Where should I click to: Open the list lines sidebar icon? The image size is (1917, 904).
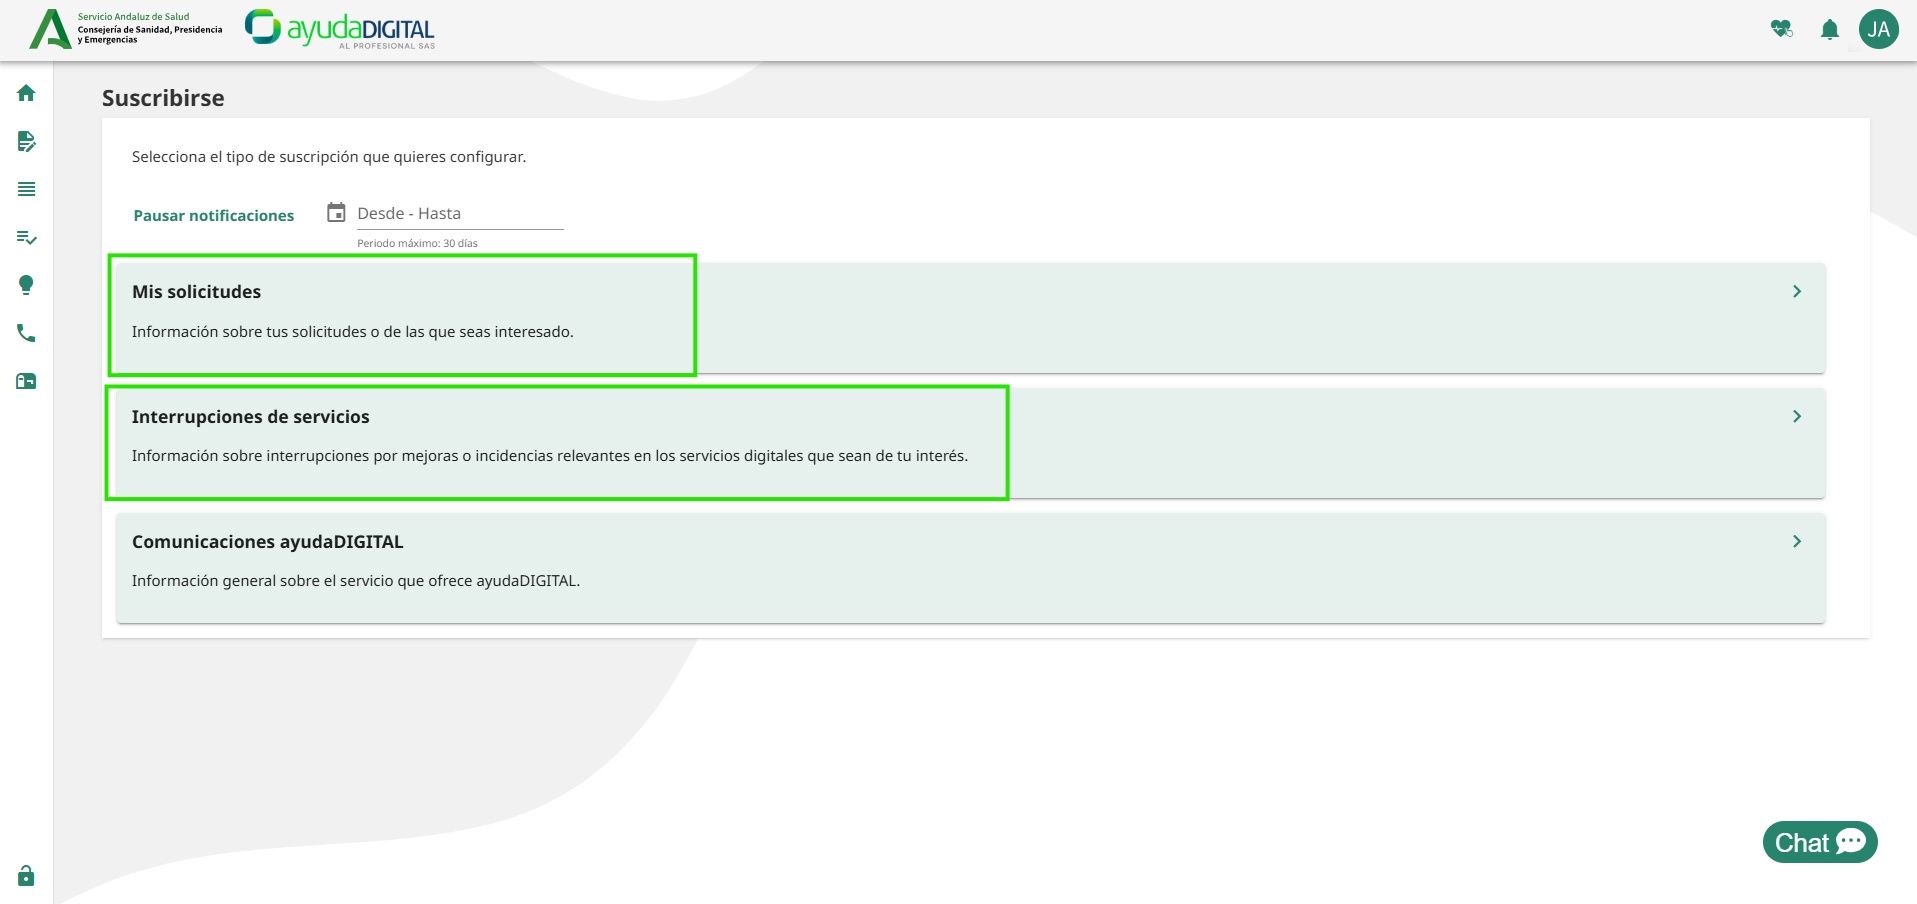[26, 189]
